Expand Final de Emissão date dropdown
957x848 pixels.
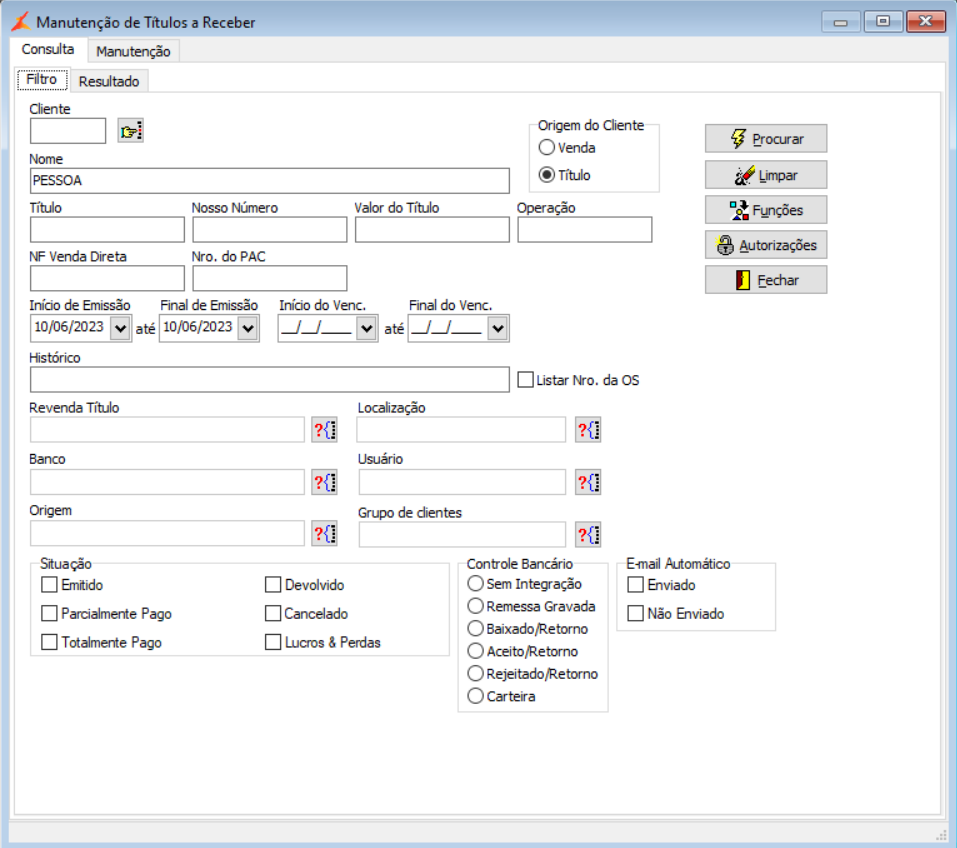[248, 328]
